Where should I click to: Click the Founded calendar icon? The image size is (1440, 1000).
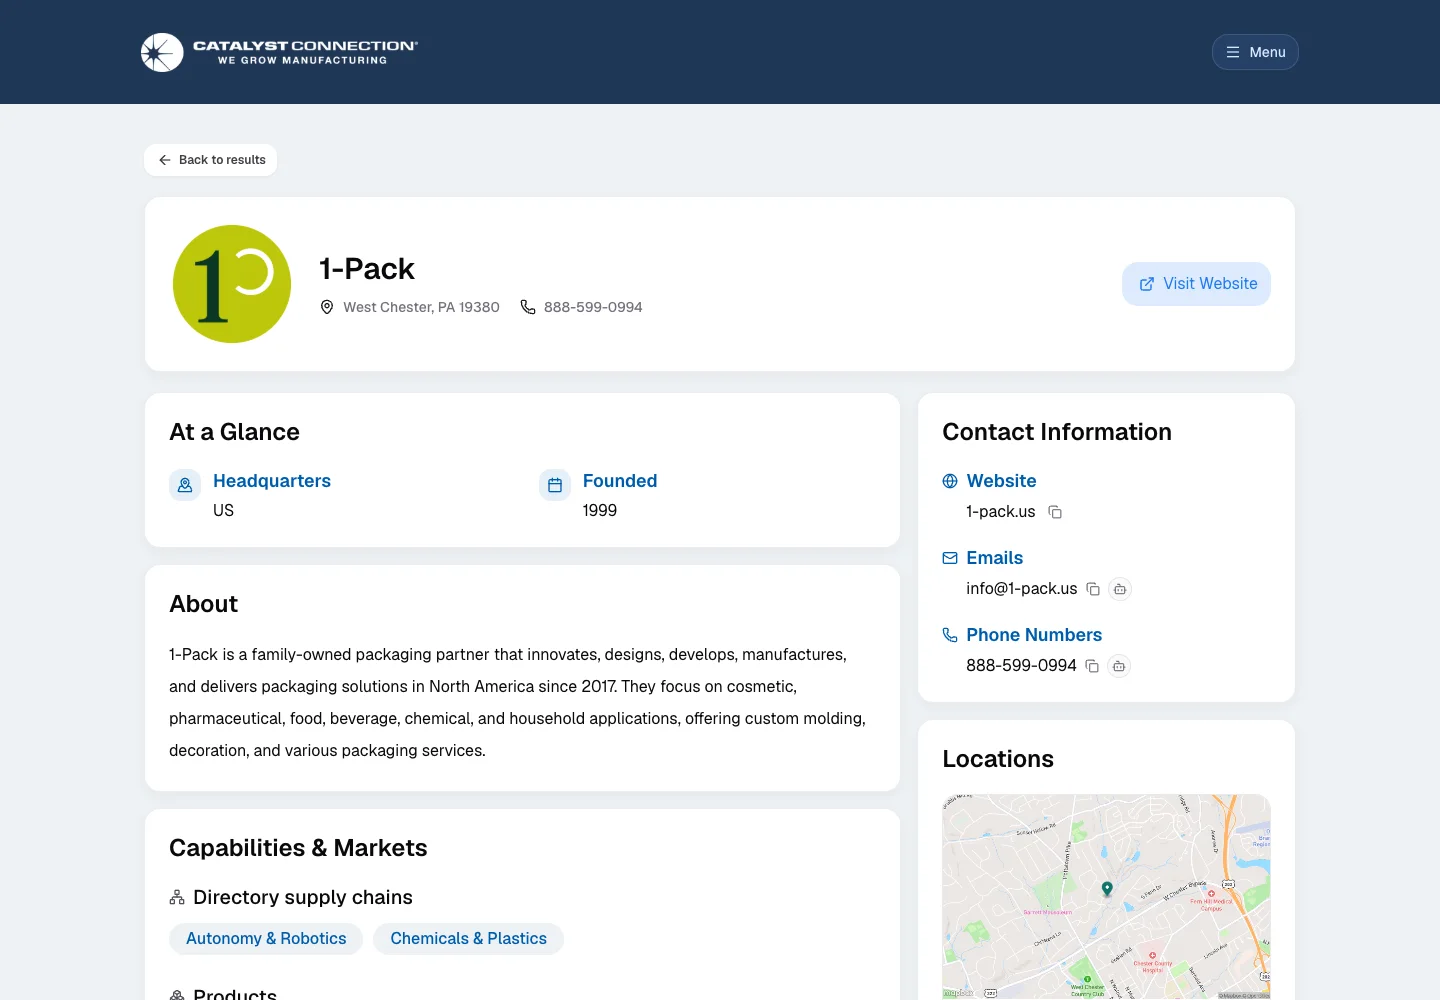[555, 485]
